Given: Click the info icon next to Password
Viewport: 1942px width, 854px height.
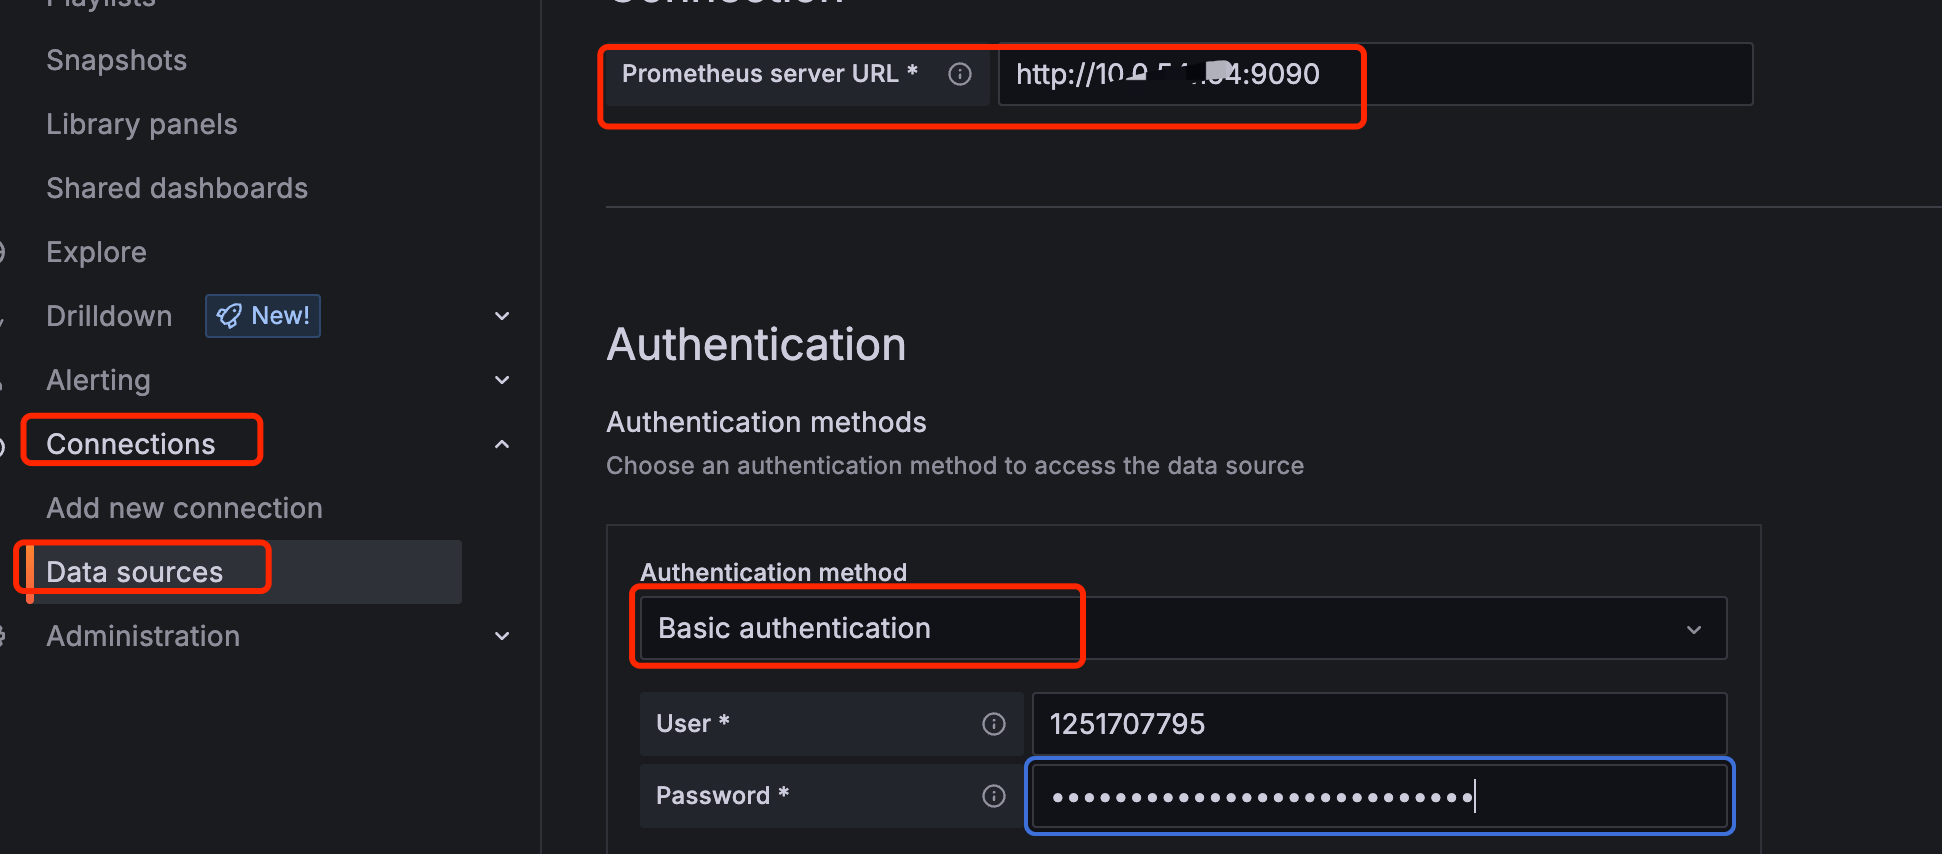Looking at the screenshot, I should (x=993, y=796).
